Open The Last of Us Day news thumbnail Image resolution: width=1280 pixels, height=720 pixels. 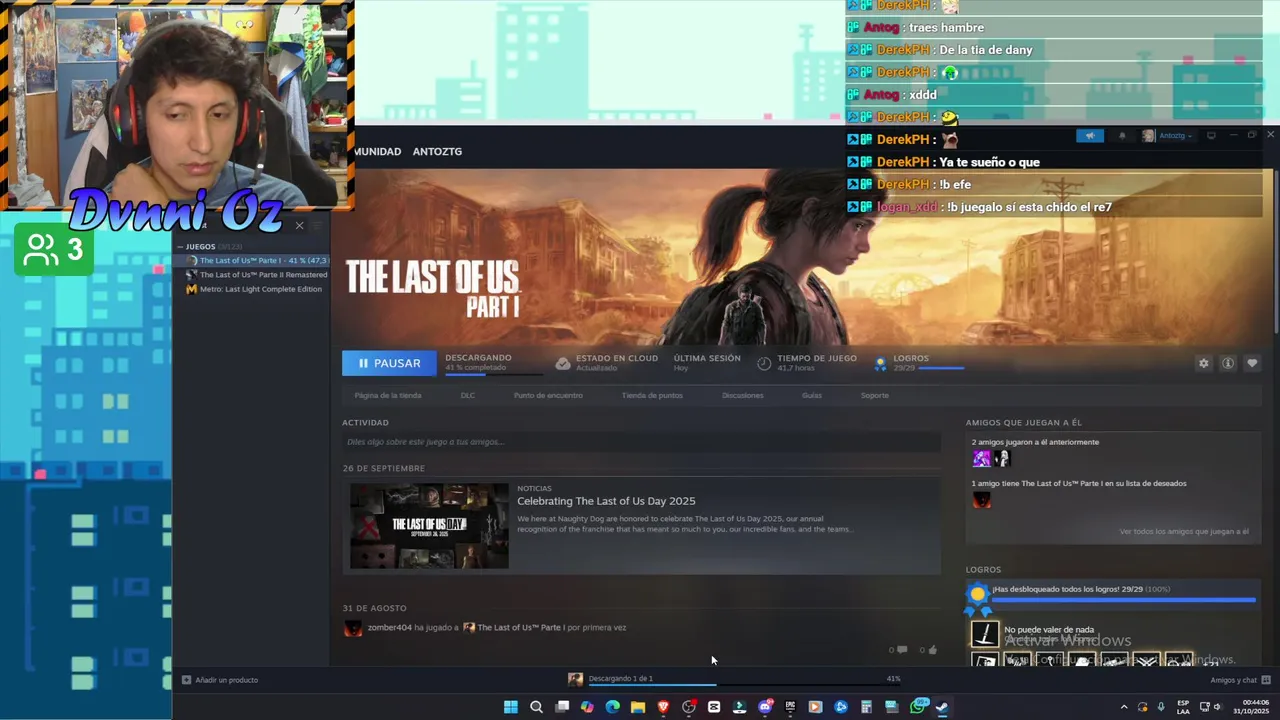[x=429, y=526]
